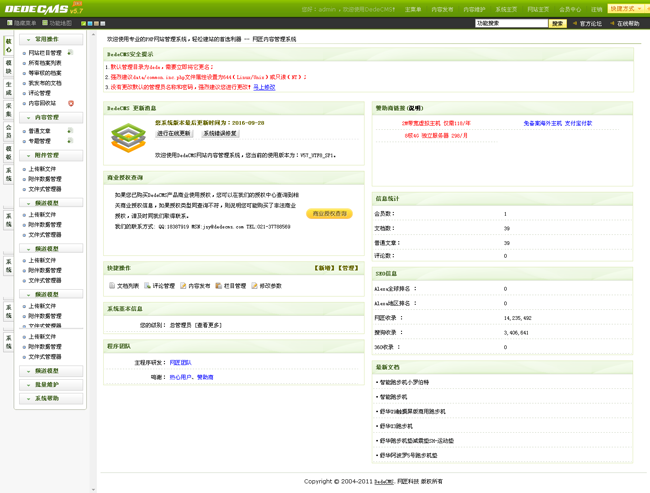Viewport: 650px width, 493px height.
Task: Click the document icon beside 网站栏目管理
Action: tap(70, 53)
